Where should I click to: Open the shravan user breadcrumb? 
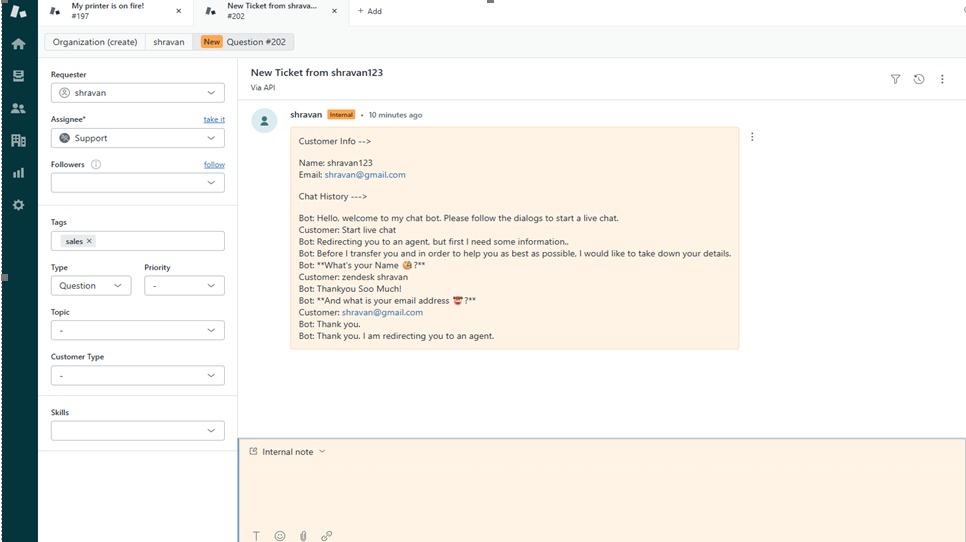click(169, 42)
